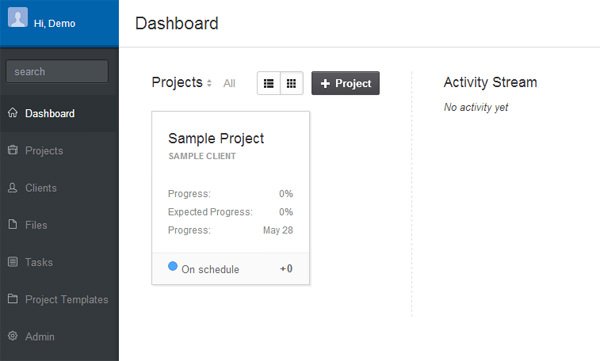
Task: Click the SAMPLE CLIENT link
Action: (x=202, y=156)
